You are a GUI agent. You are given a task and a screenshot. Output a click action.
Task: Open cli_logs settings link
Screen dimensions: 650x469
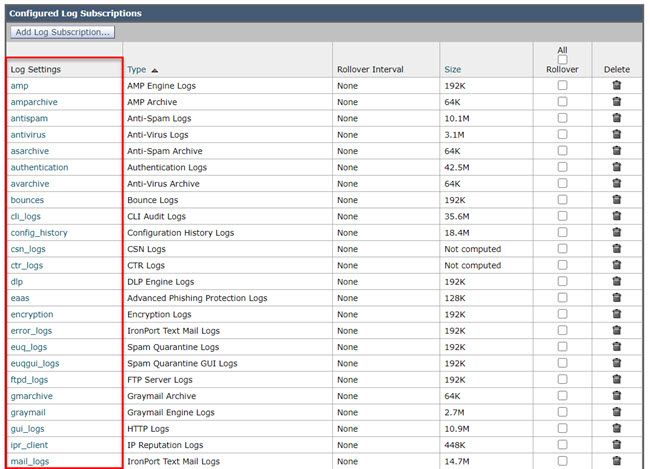[26, 216]
